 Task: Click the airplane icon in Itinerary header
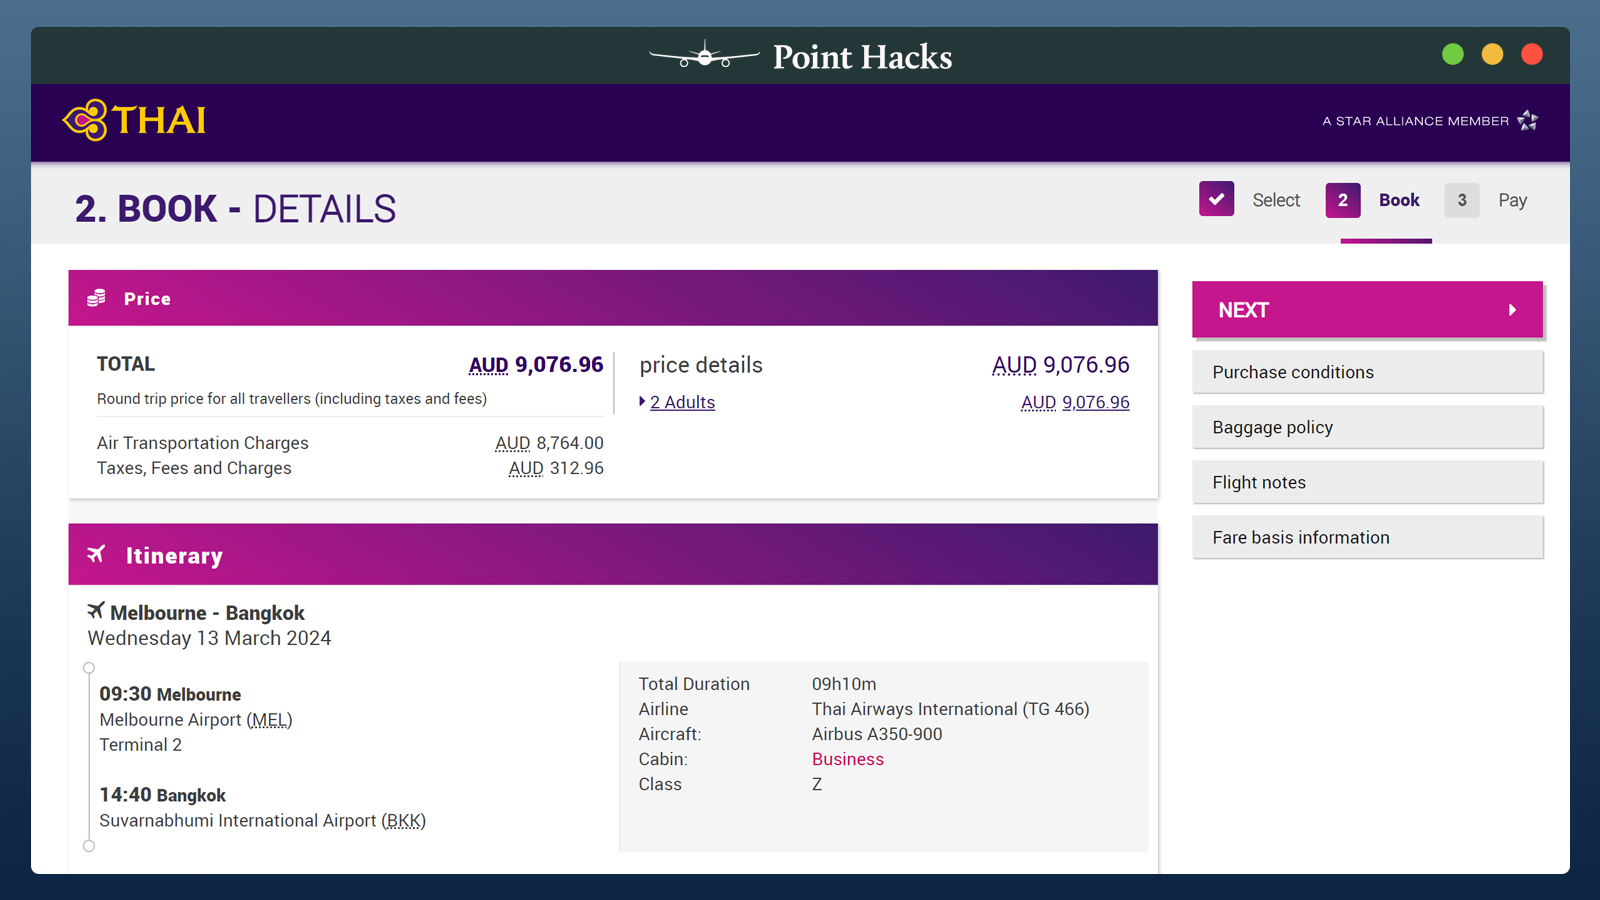point(96,554)
